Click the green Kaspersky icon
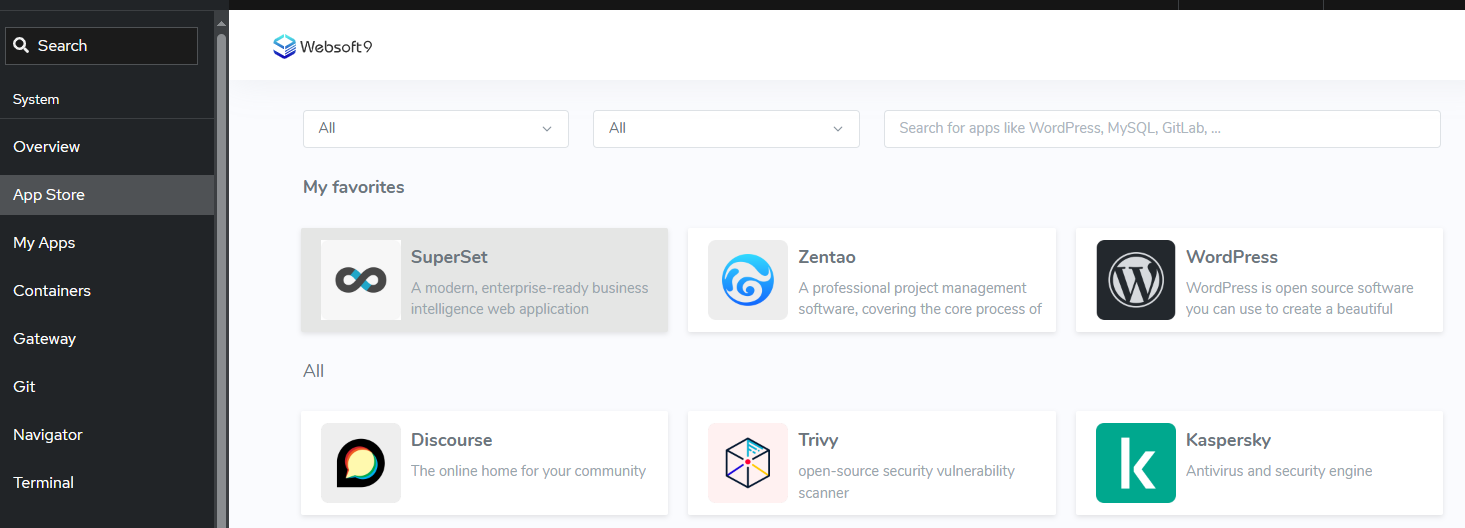1465x528 pixels. point(1135,463)
